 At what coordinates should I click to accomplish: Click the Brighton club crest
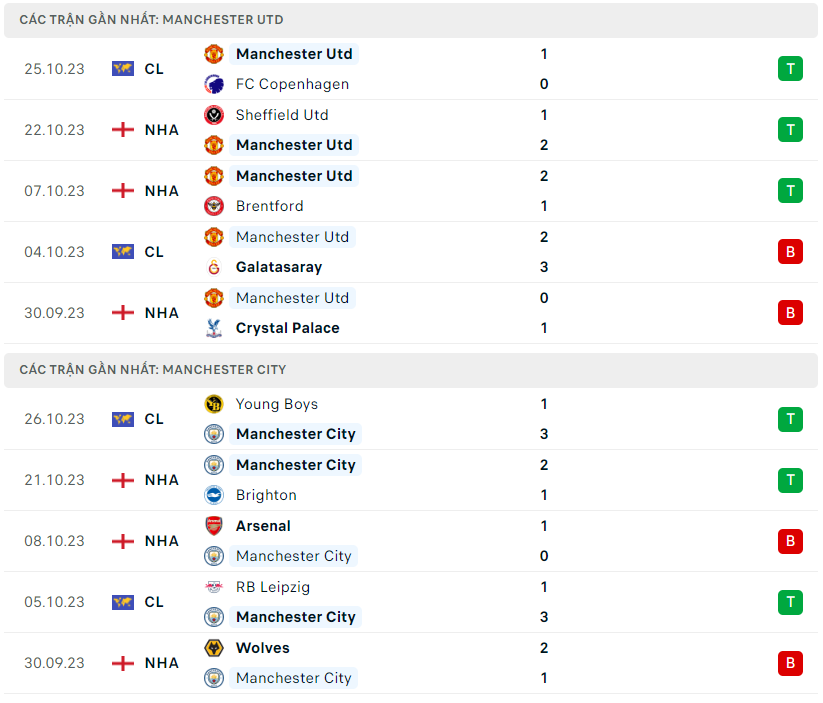[x=214, y=495]
